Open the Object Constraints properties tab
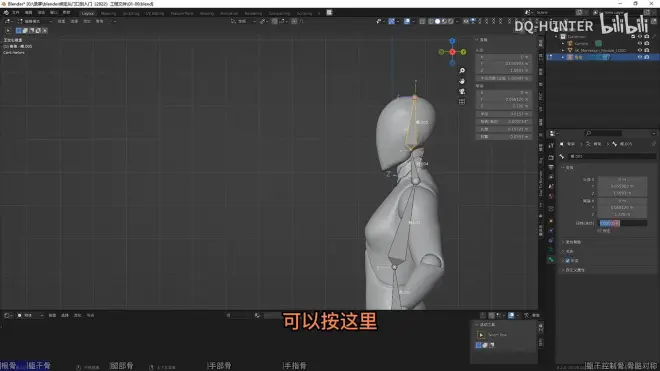 click(551, 240)
